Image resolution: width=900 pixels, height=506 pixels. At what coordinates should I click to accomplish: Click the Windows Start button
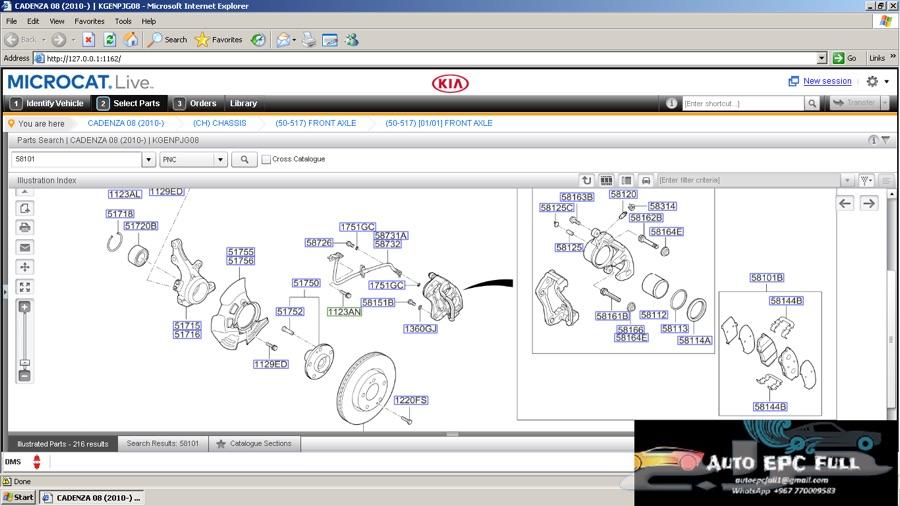[x=18, y=497]
